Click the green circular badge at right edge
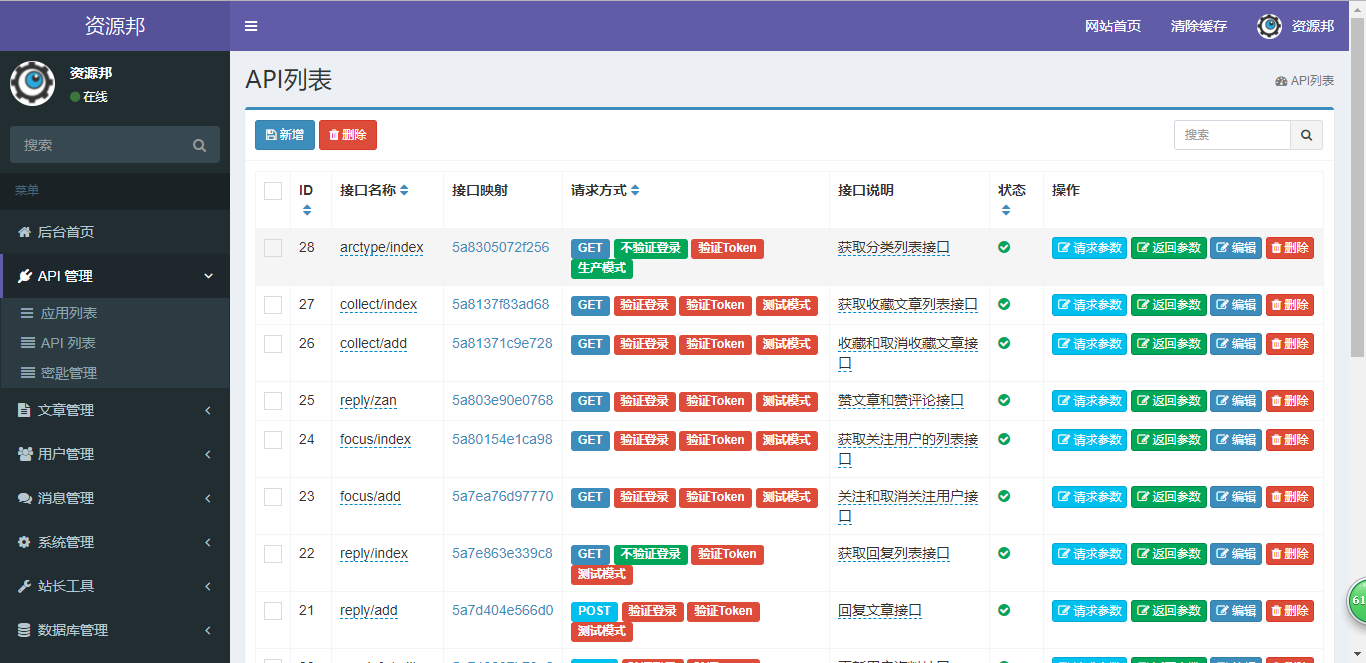Image resolution: width=1366 pixels, height=663 pixels. 1357,600
